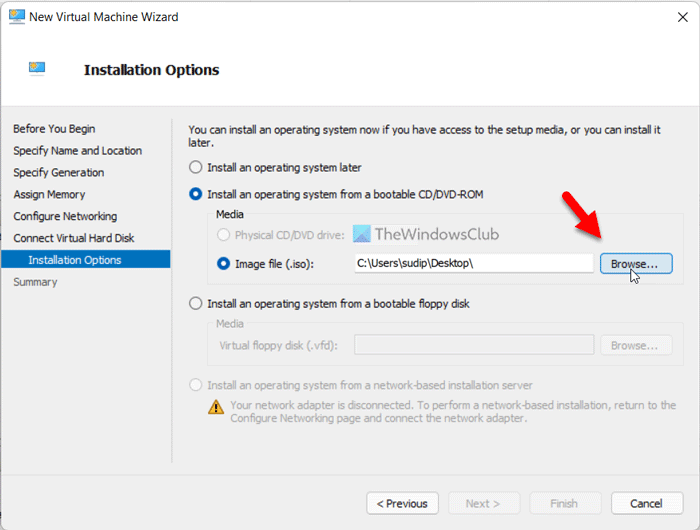The width and height of the screenshot is (700, 530).
Task: Select the Installation Options step in the sidebar
Action: coord(75,261)
